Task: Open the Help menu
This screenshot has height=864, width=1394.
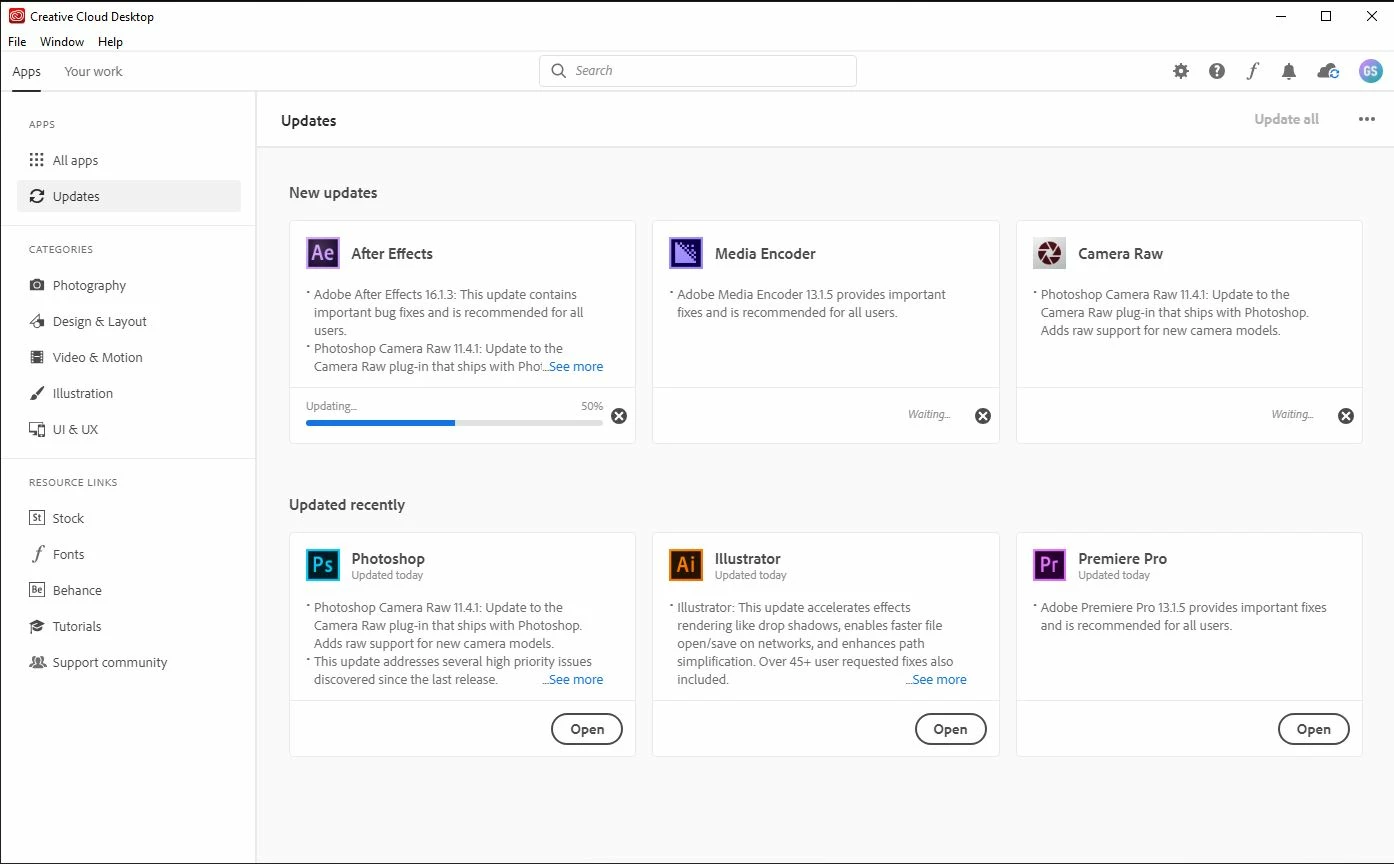Action: coord(110,42)
